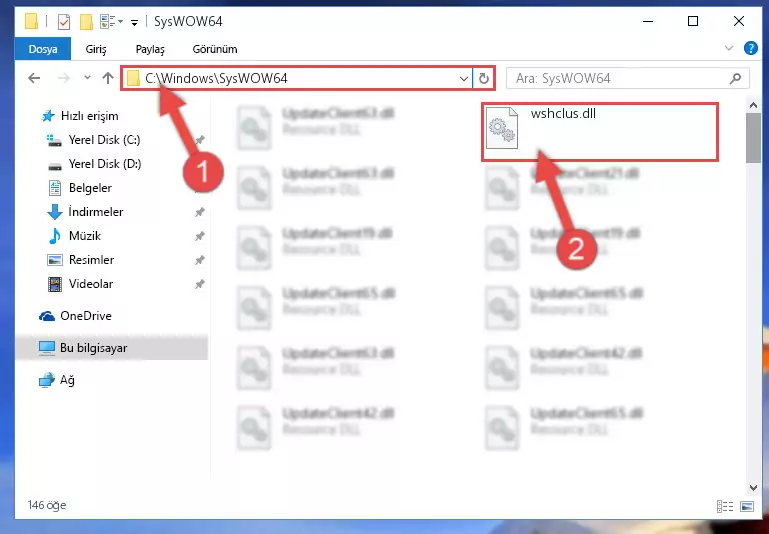The height and width of the screenshot is (534, 769).
Task: Switch to the Giriş ribbon tab
Action: [96, 49]
